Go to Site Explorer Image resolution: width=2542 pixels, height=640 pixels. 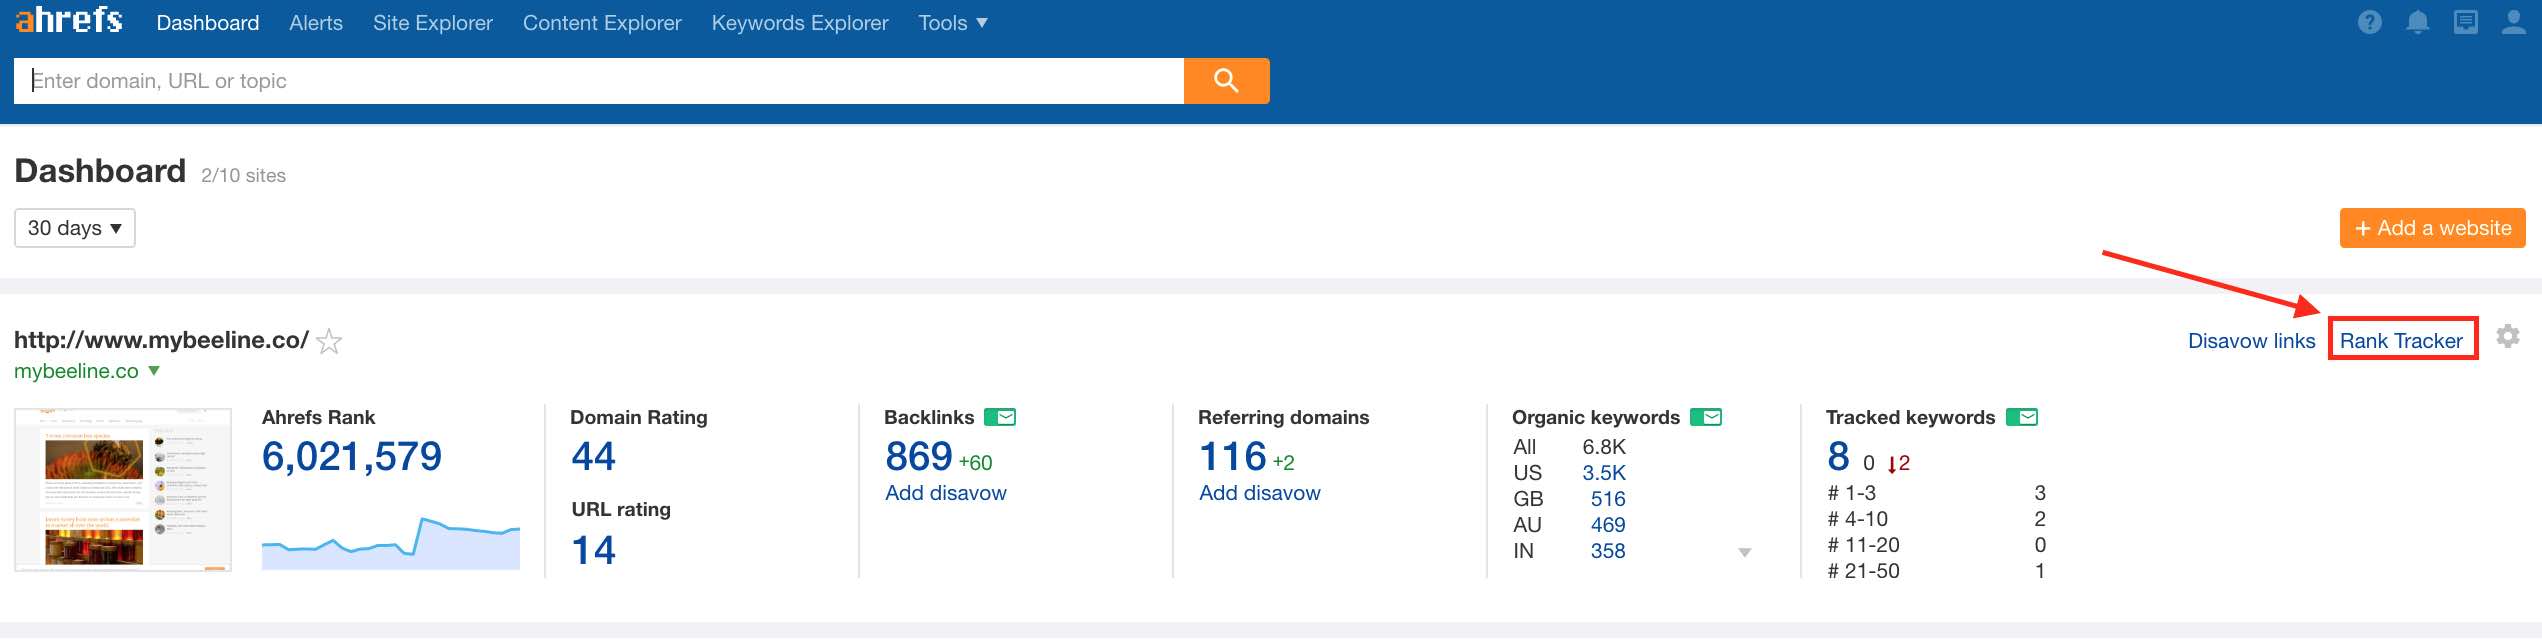coord(432,23)
